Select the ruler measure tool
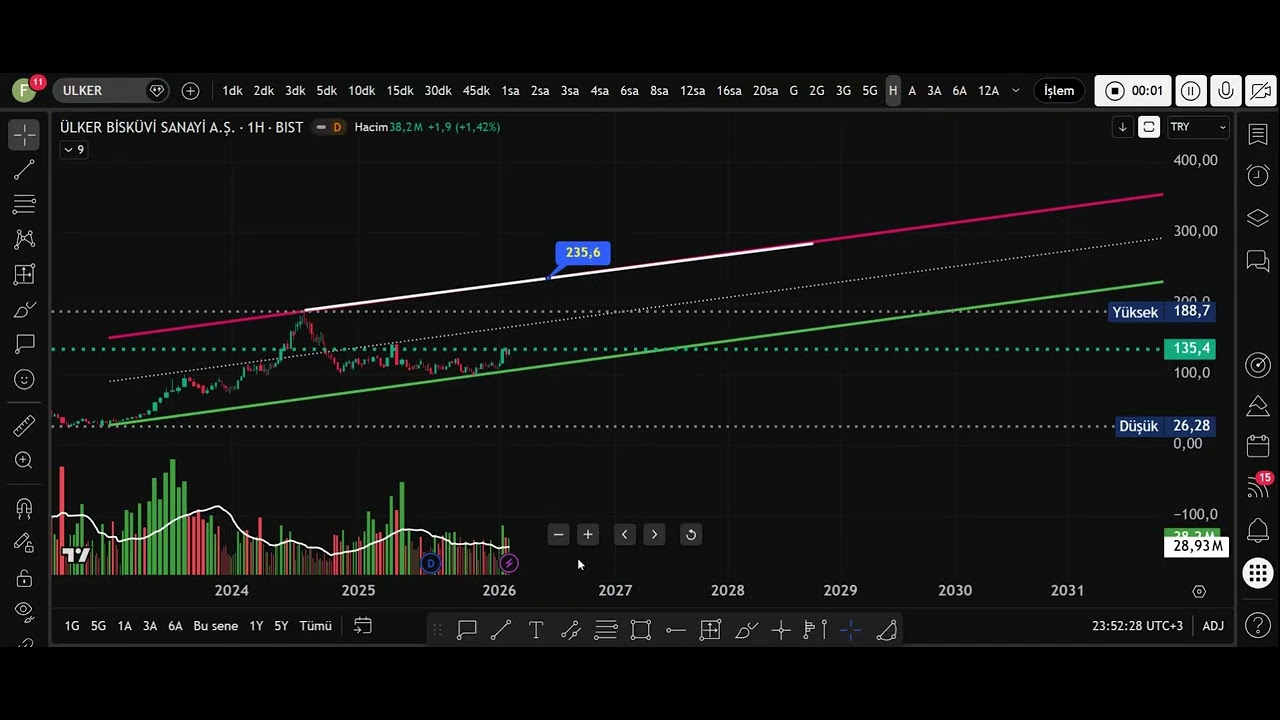 24,426
